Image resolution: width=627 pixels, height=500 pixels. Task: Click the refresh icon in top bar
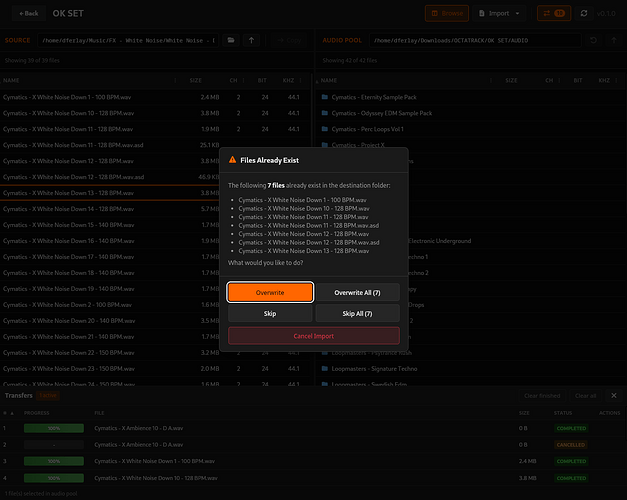[584, 14]
